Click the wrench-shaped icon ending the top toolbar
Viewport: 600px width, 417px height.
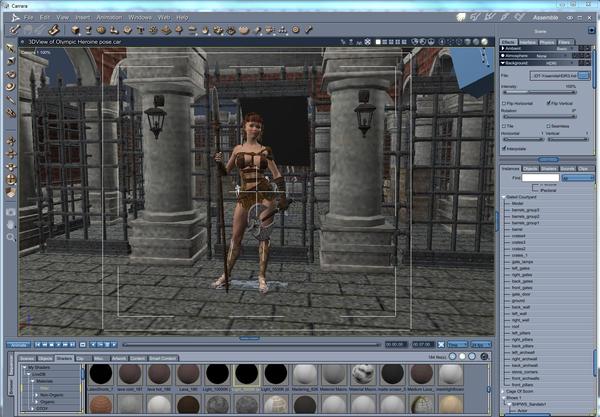tap(308, 29)
